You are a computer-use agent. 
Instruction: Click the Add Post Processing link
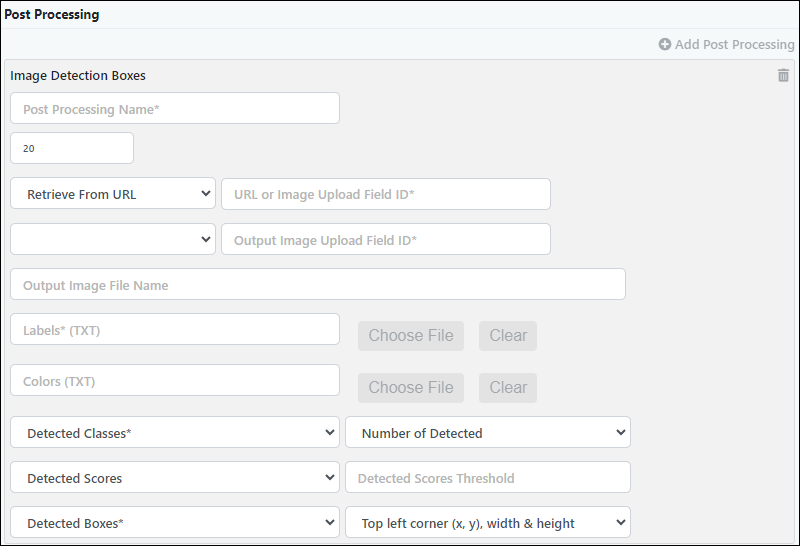[727, 44]
